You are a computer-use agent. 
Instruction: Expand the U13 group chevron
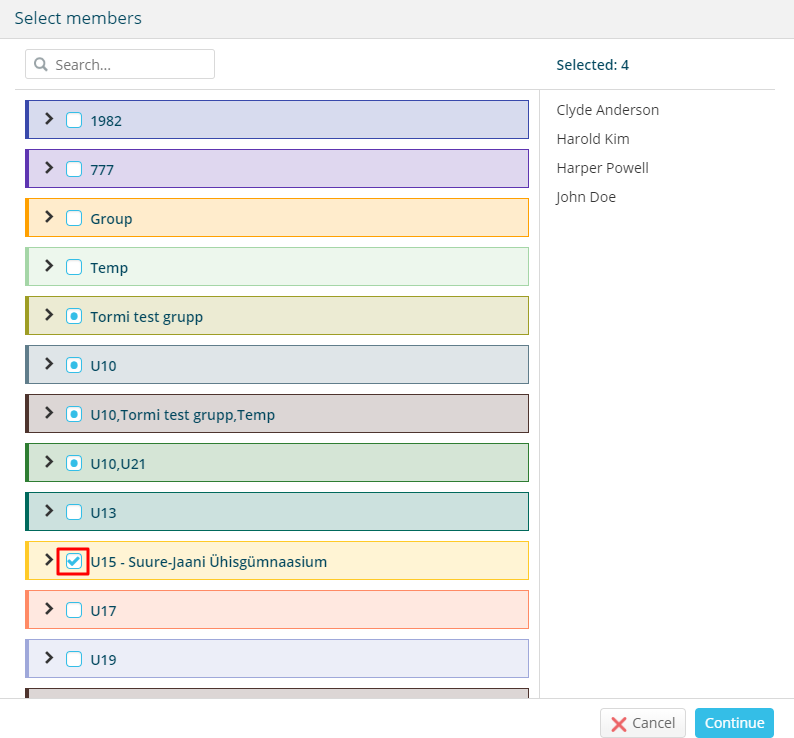point(49,511)
